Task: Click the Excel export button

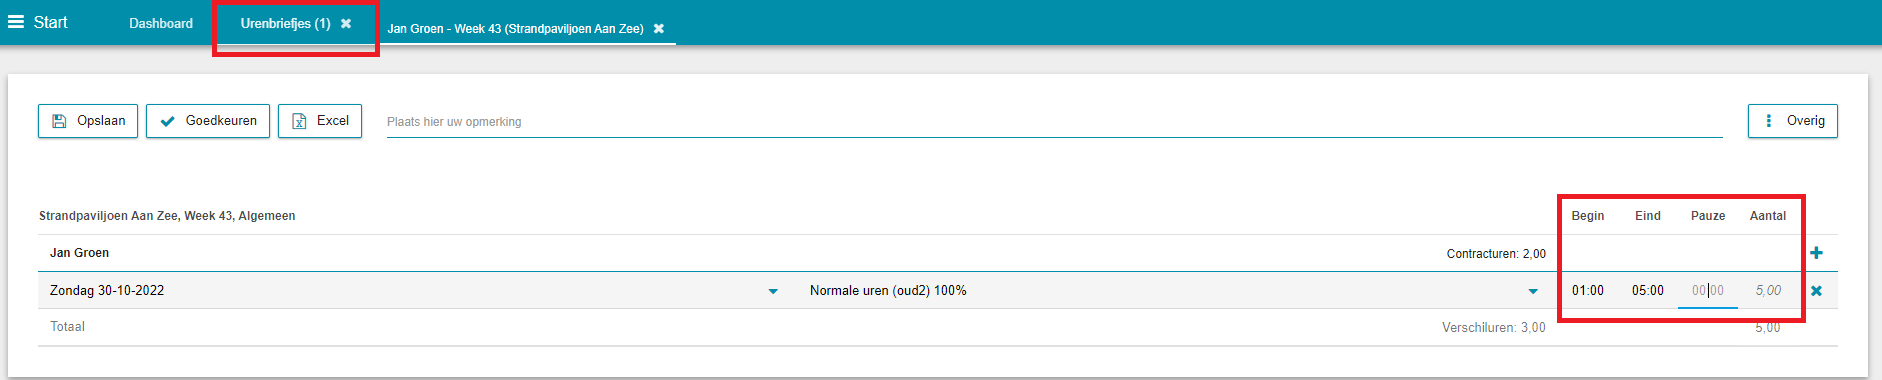Action: click(320, 121)
